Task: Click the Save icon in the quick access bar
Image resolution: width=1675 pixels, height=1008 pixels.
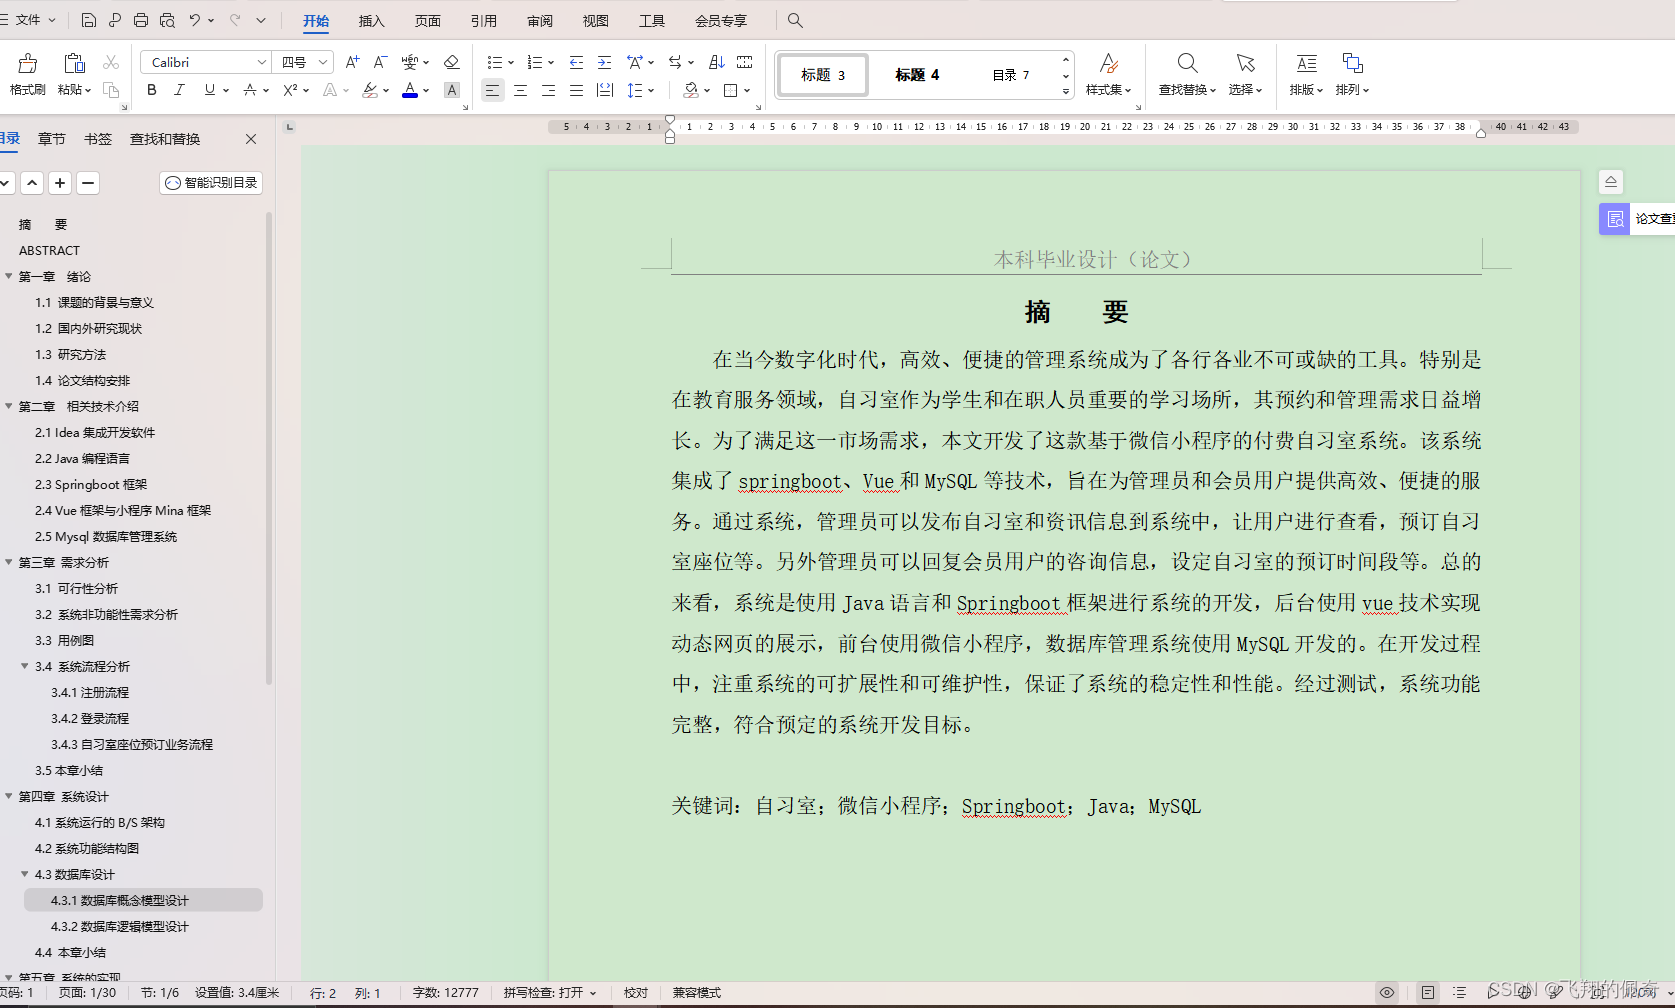Action: (x=89, y=20)
